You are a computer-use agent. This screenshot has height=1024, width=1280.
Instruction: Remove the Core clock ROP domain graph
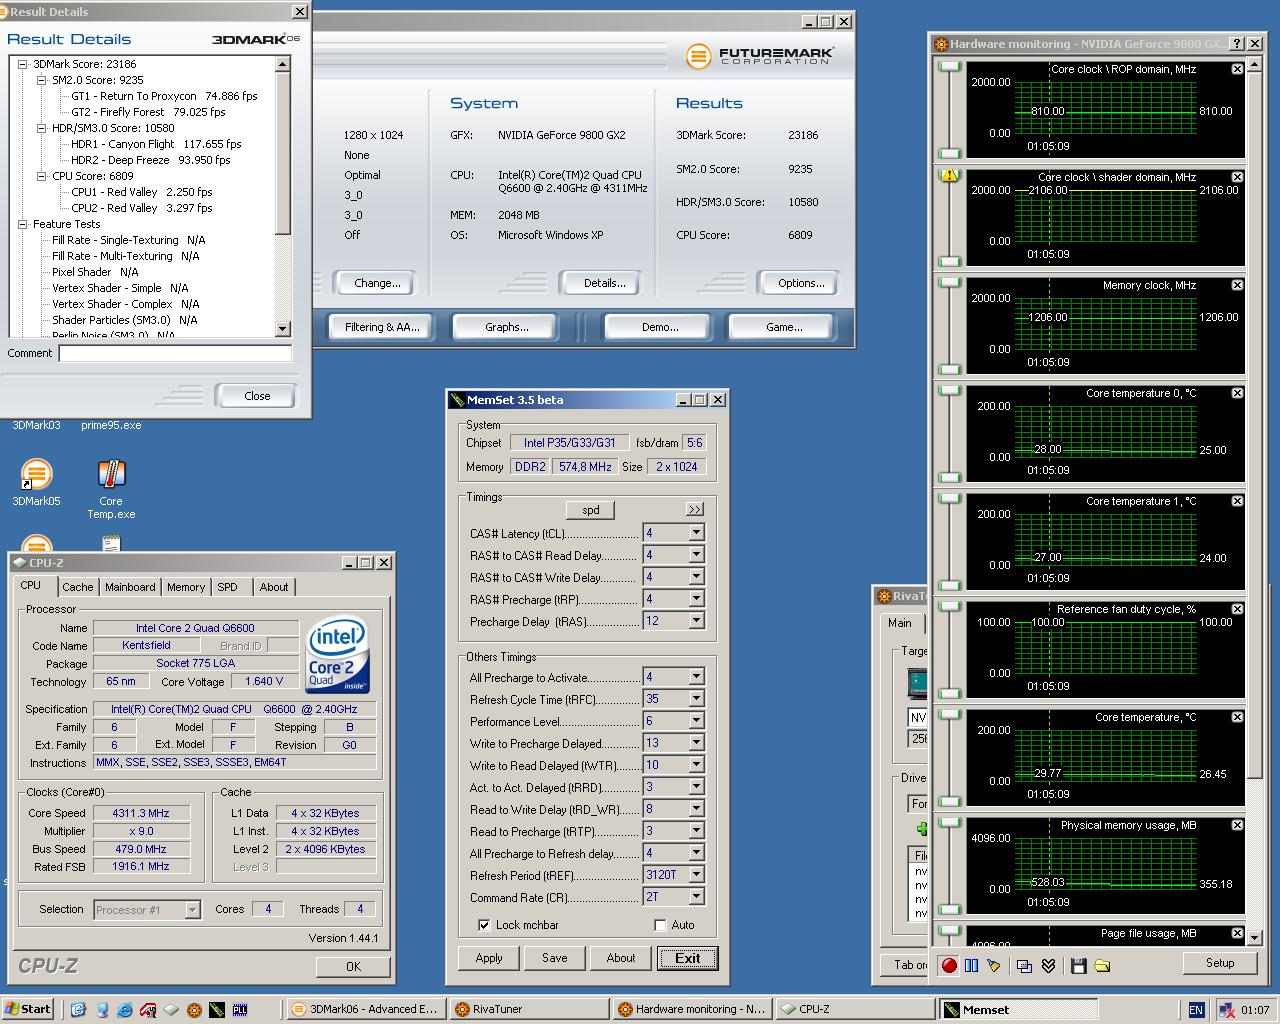[x=1237, y=69]
